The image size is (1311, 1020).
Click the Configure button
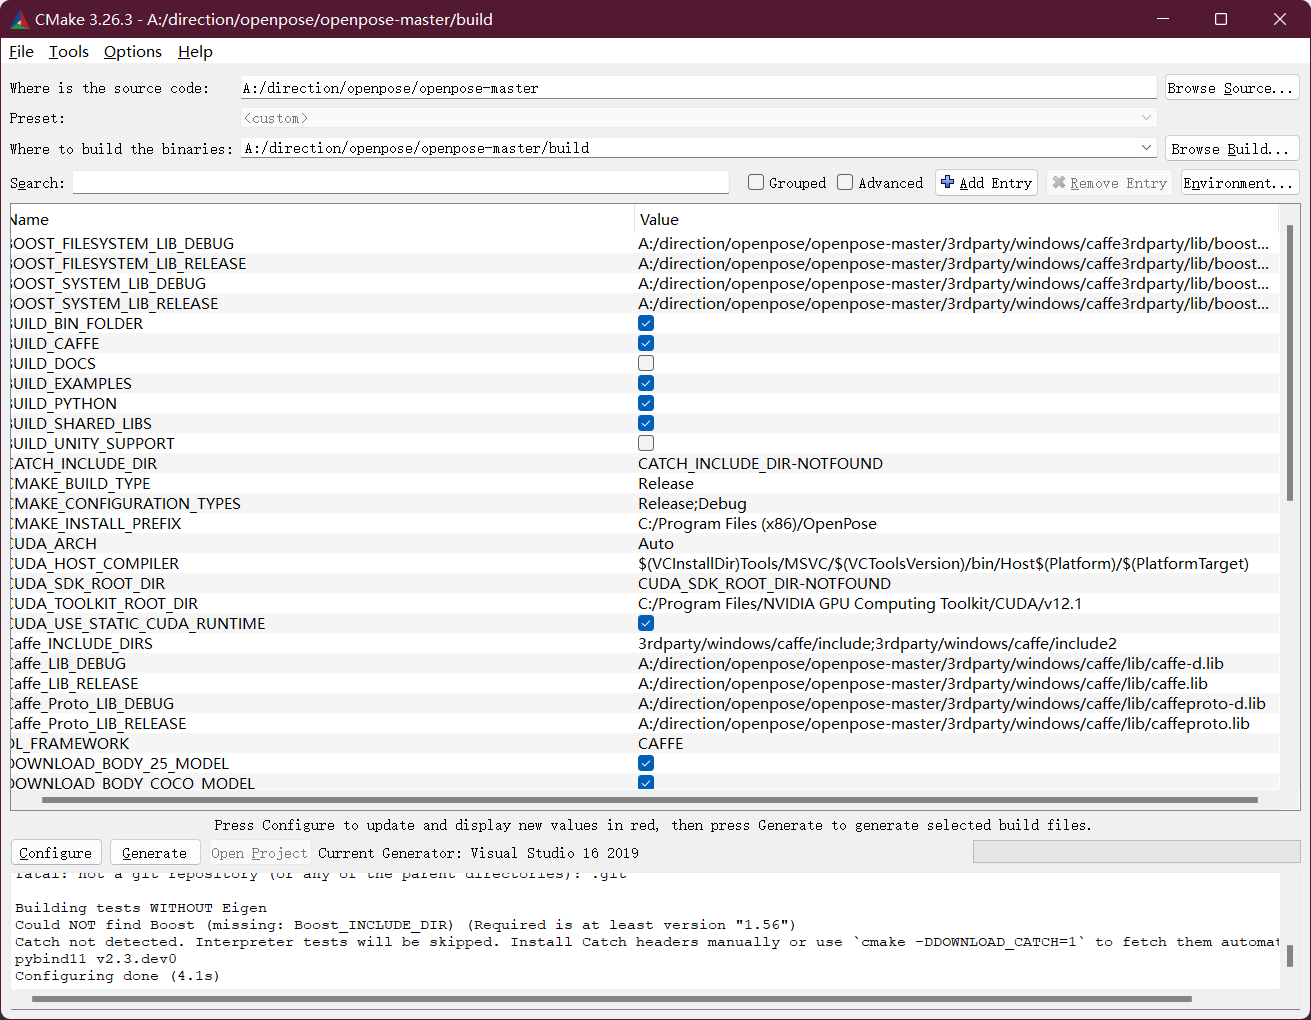(56, 853)
